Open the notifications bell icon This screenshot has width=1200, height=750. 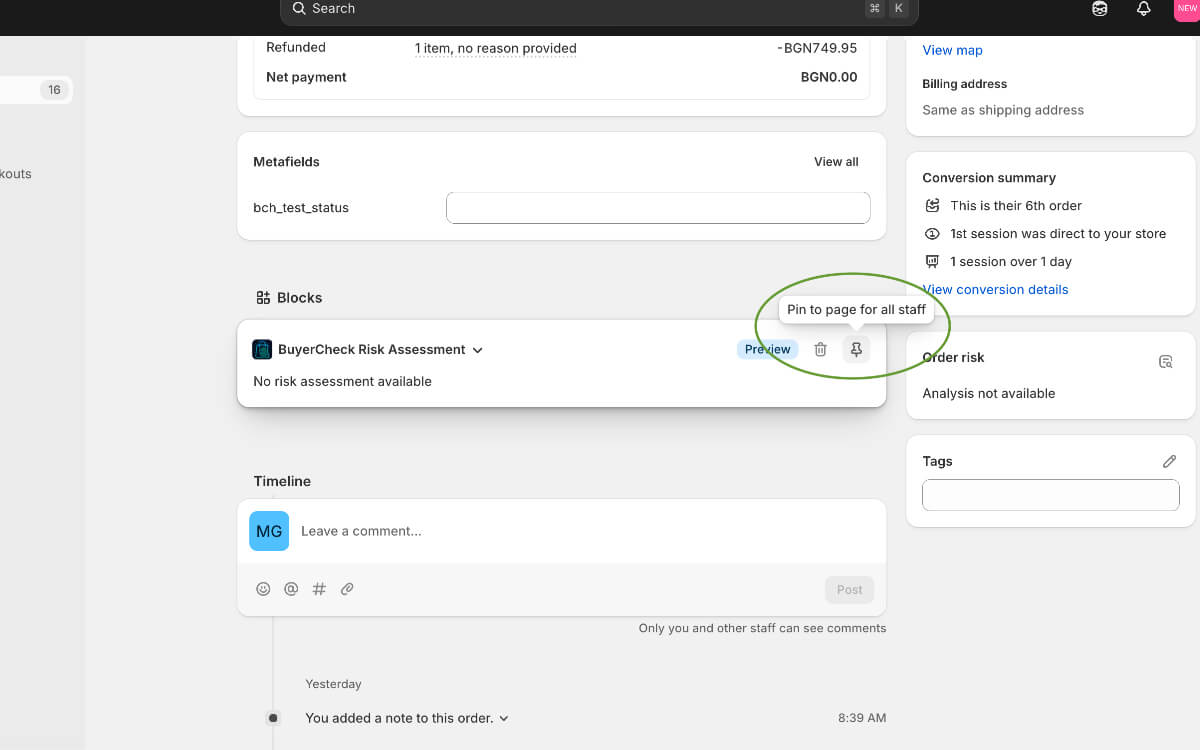[x=1144, y=8]
